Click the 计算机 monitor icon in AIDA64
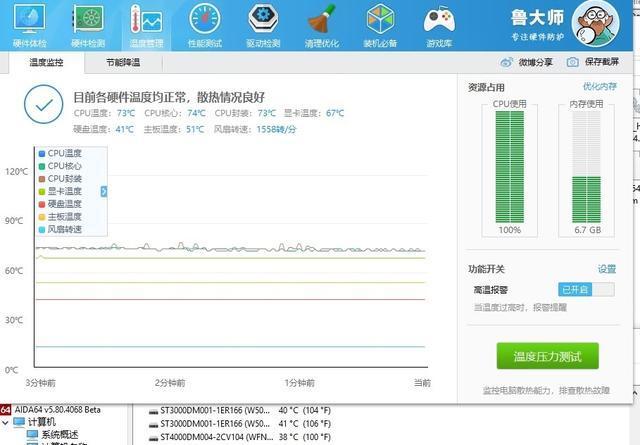Image resolution: width=640 pixels, height=445 pixels. tap(19, 422)
